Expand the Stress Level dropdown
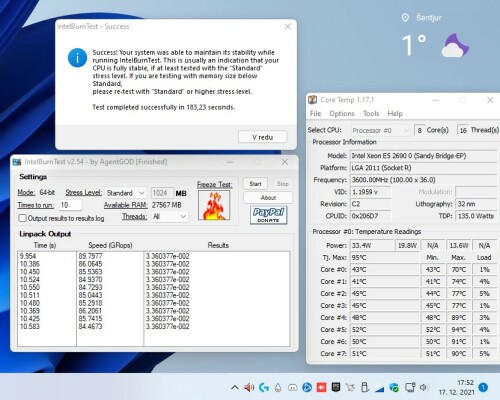This screenshot has height=400, width=500. tap(125, 193)
